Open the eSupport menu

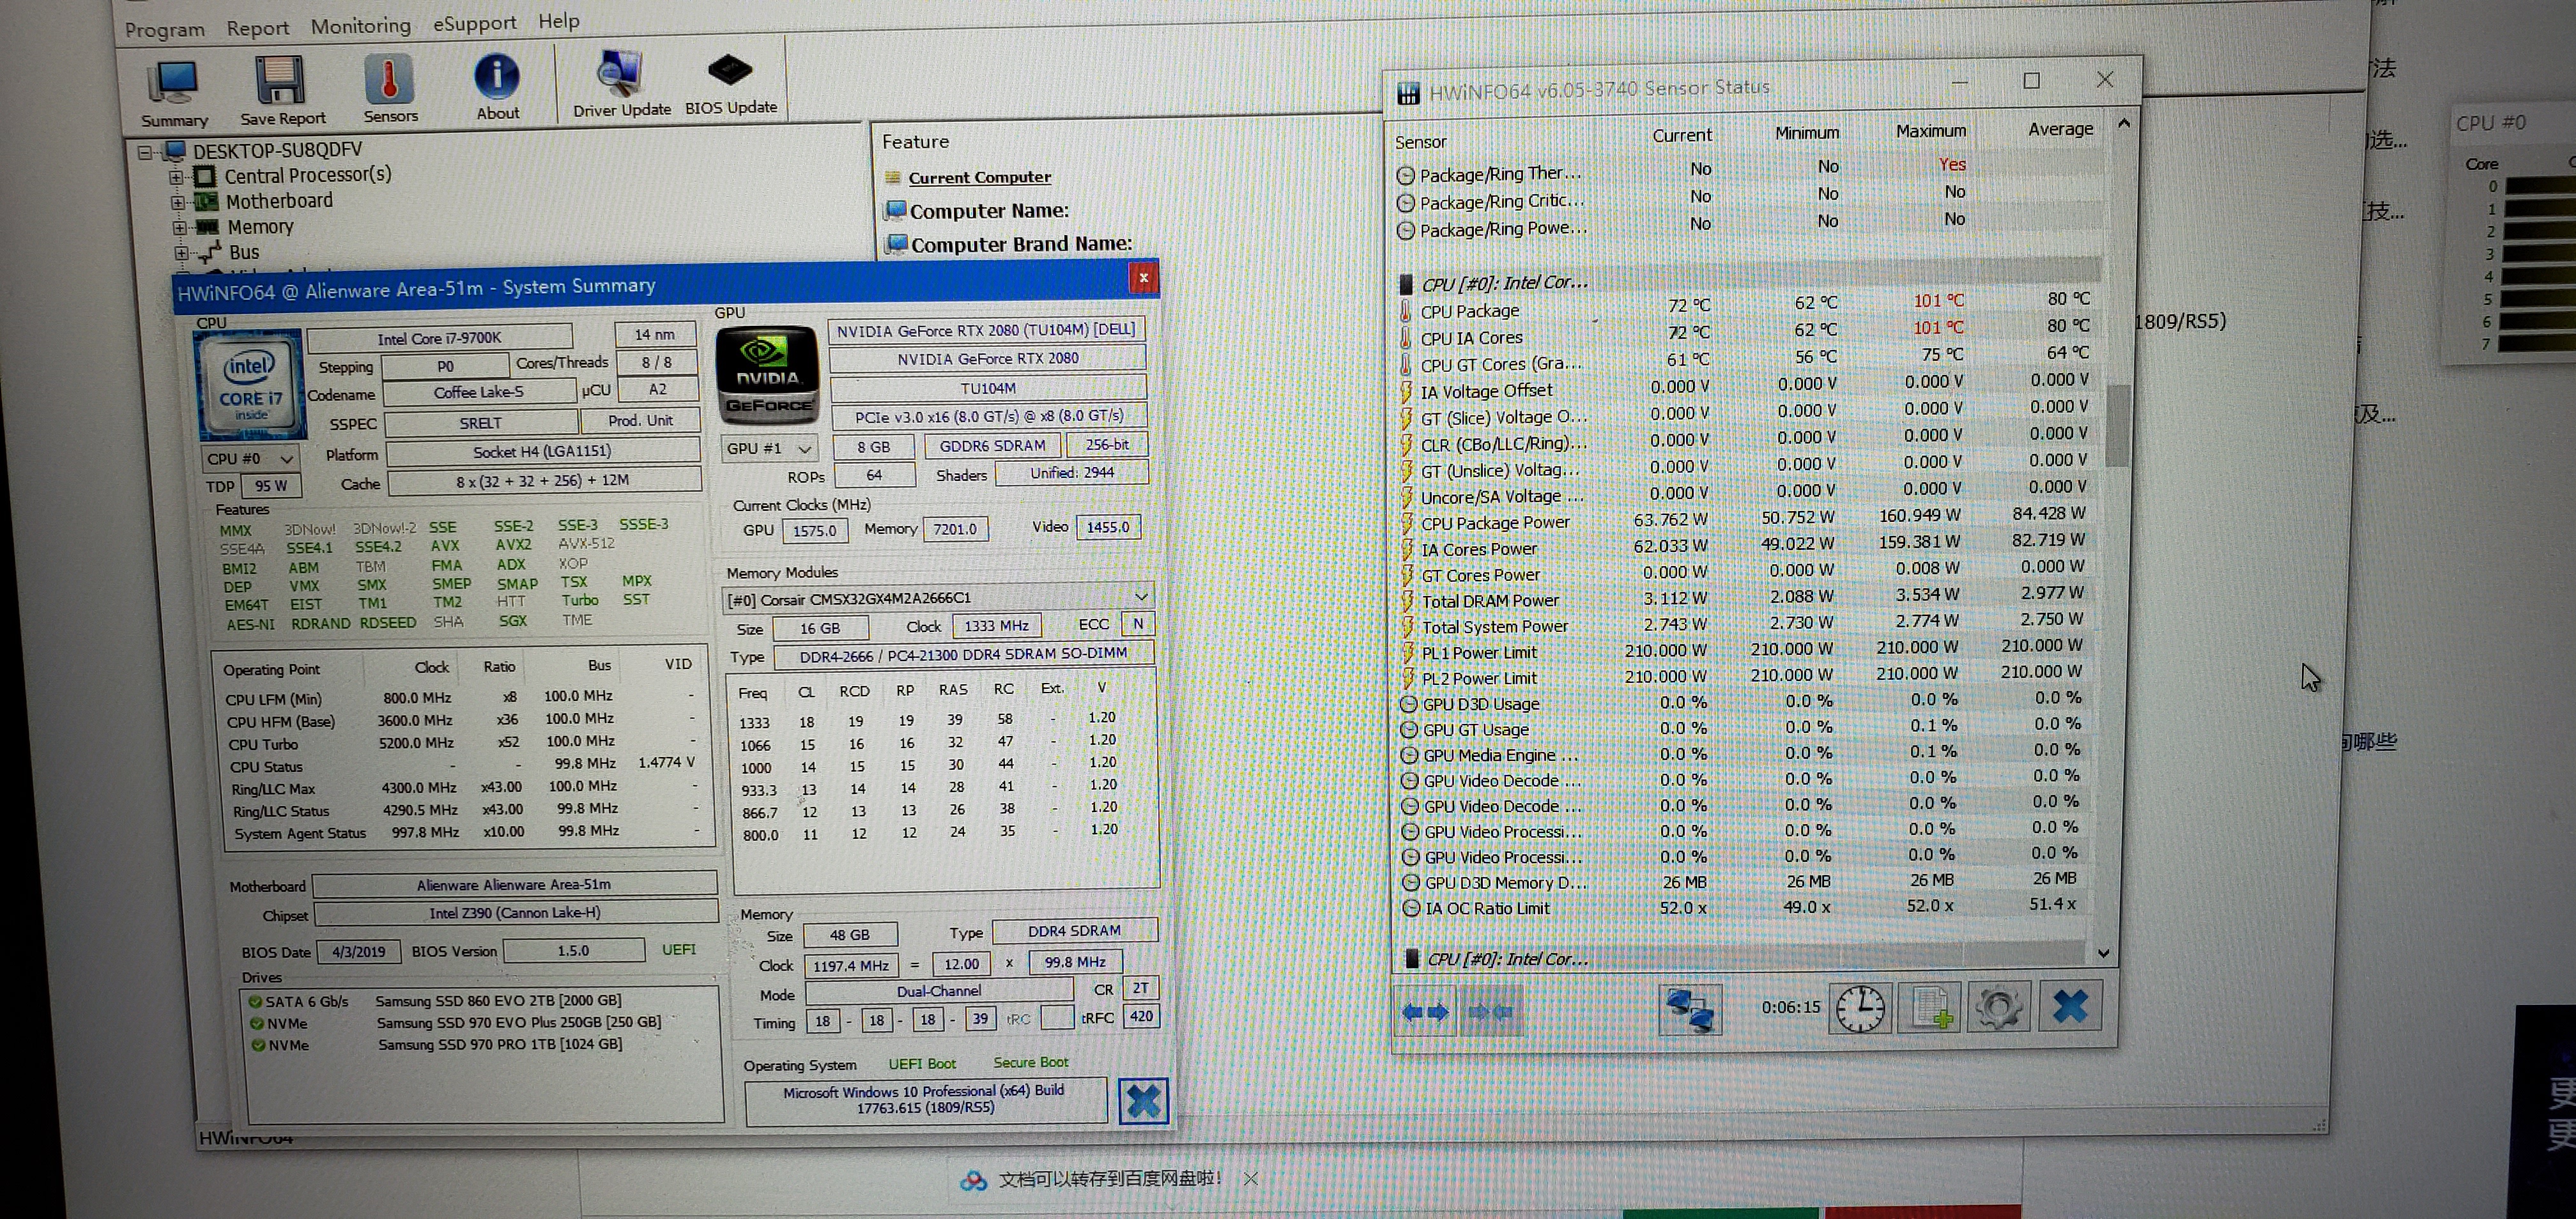tap(474, 22)
